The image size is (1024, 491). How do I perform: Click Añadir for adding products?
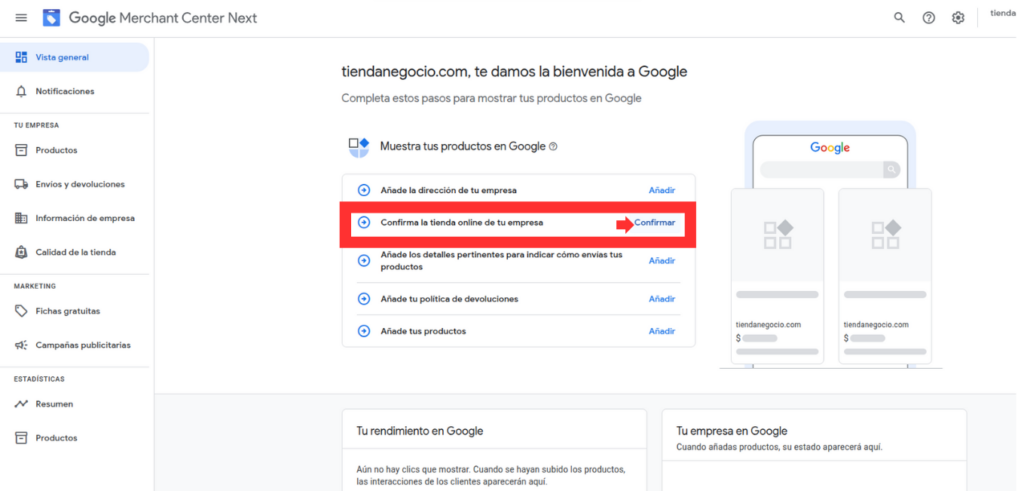pyautogui.click(x=662, y=331)
